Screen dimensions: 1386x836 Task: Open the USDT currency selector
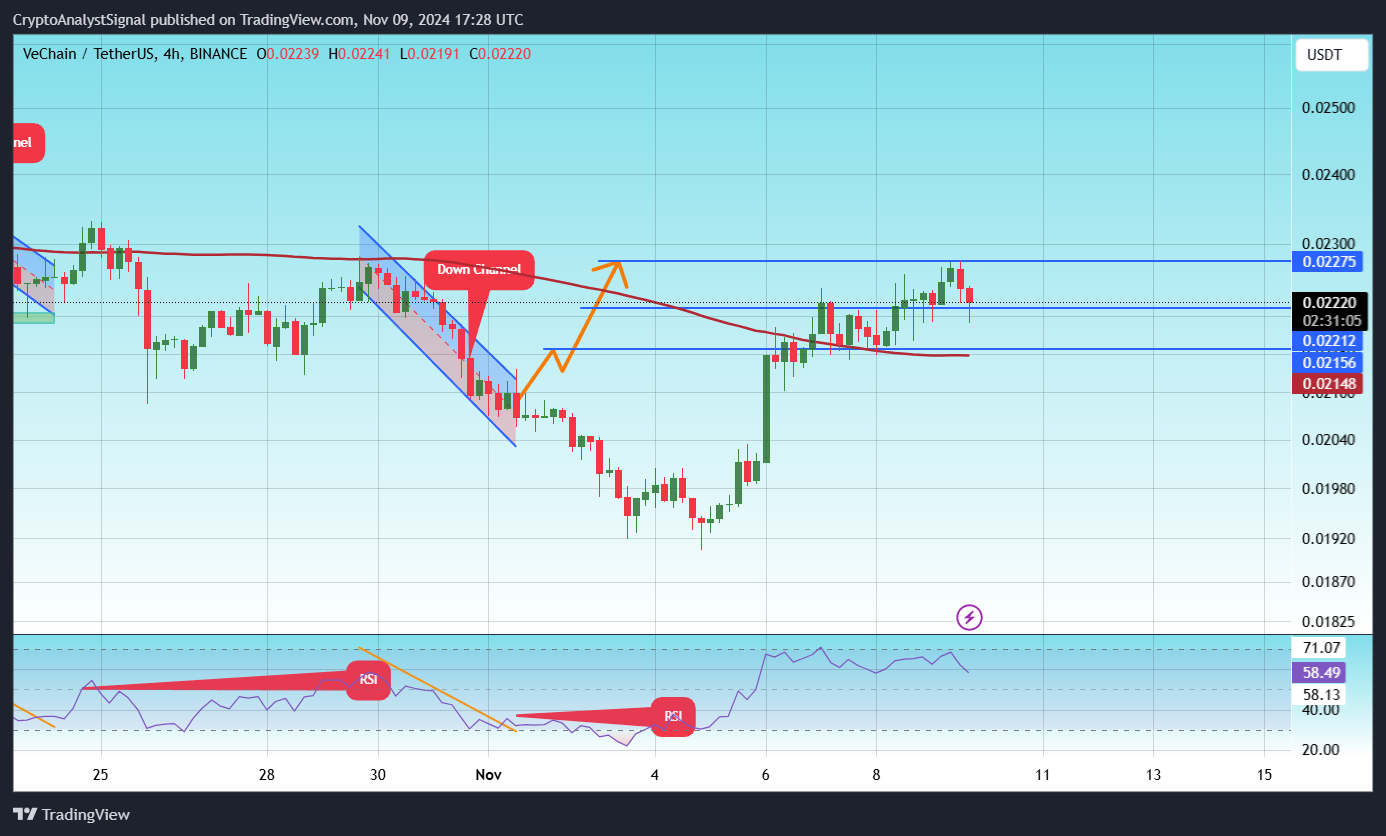pos(1333,57)
